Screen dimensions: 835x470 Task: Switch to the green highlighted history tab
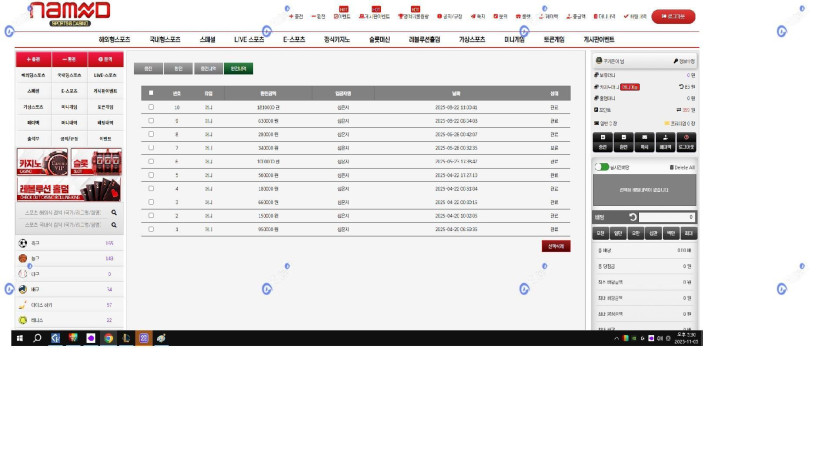238,69
